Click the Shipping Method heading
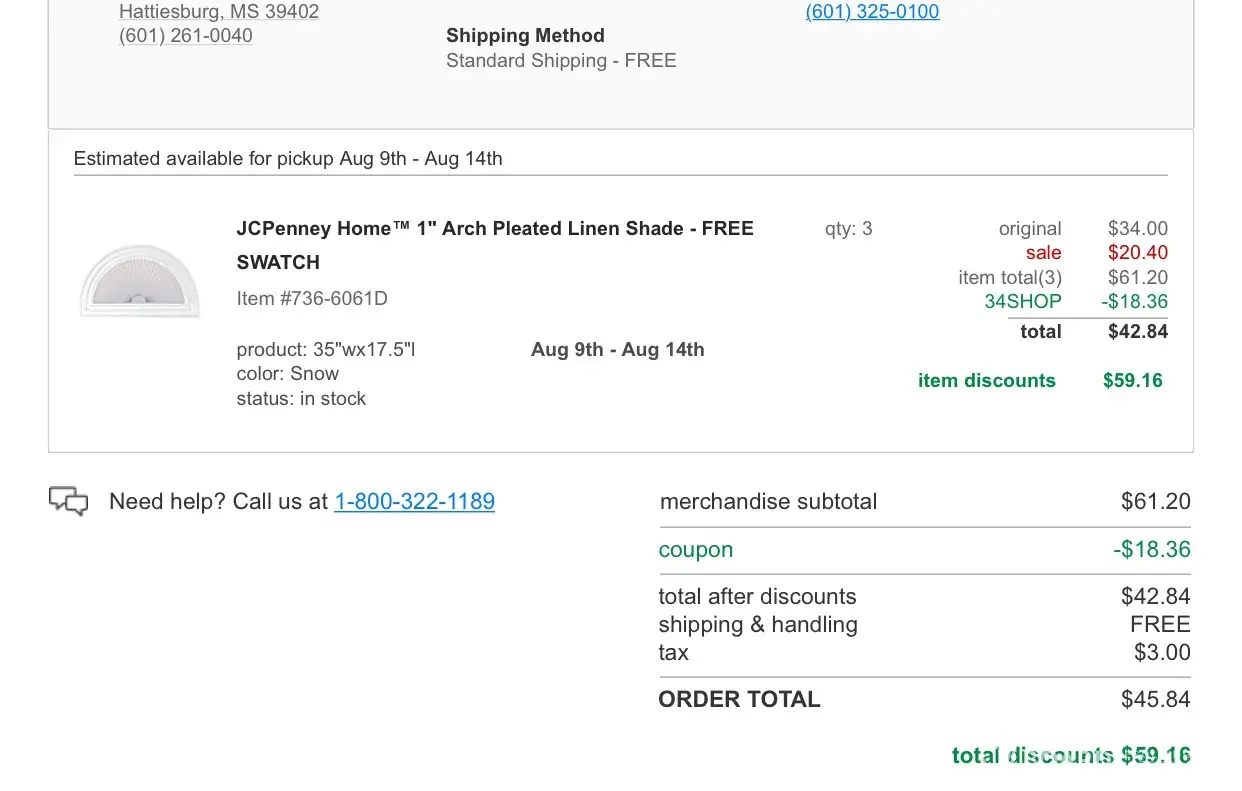 (x=525, y=36)
